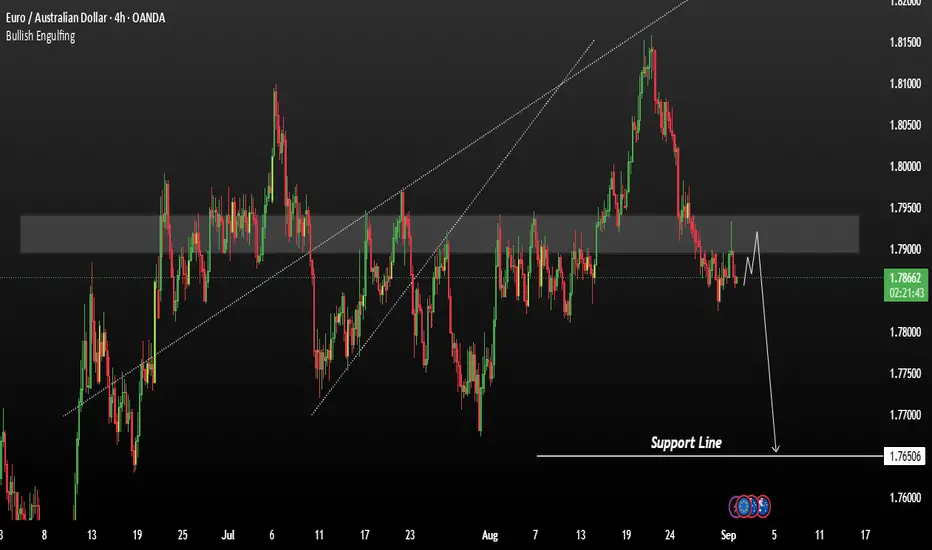
Task: Click the '8' date label on the time axis
Action: pyautogui.click(x=44, y=535)
